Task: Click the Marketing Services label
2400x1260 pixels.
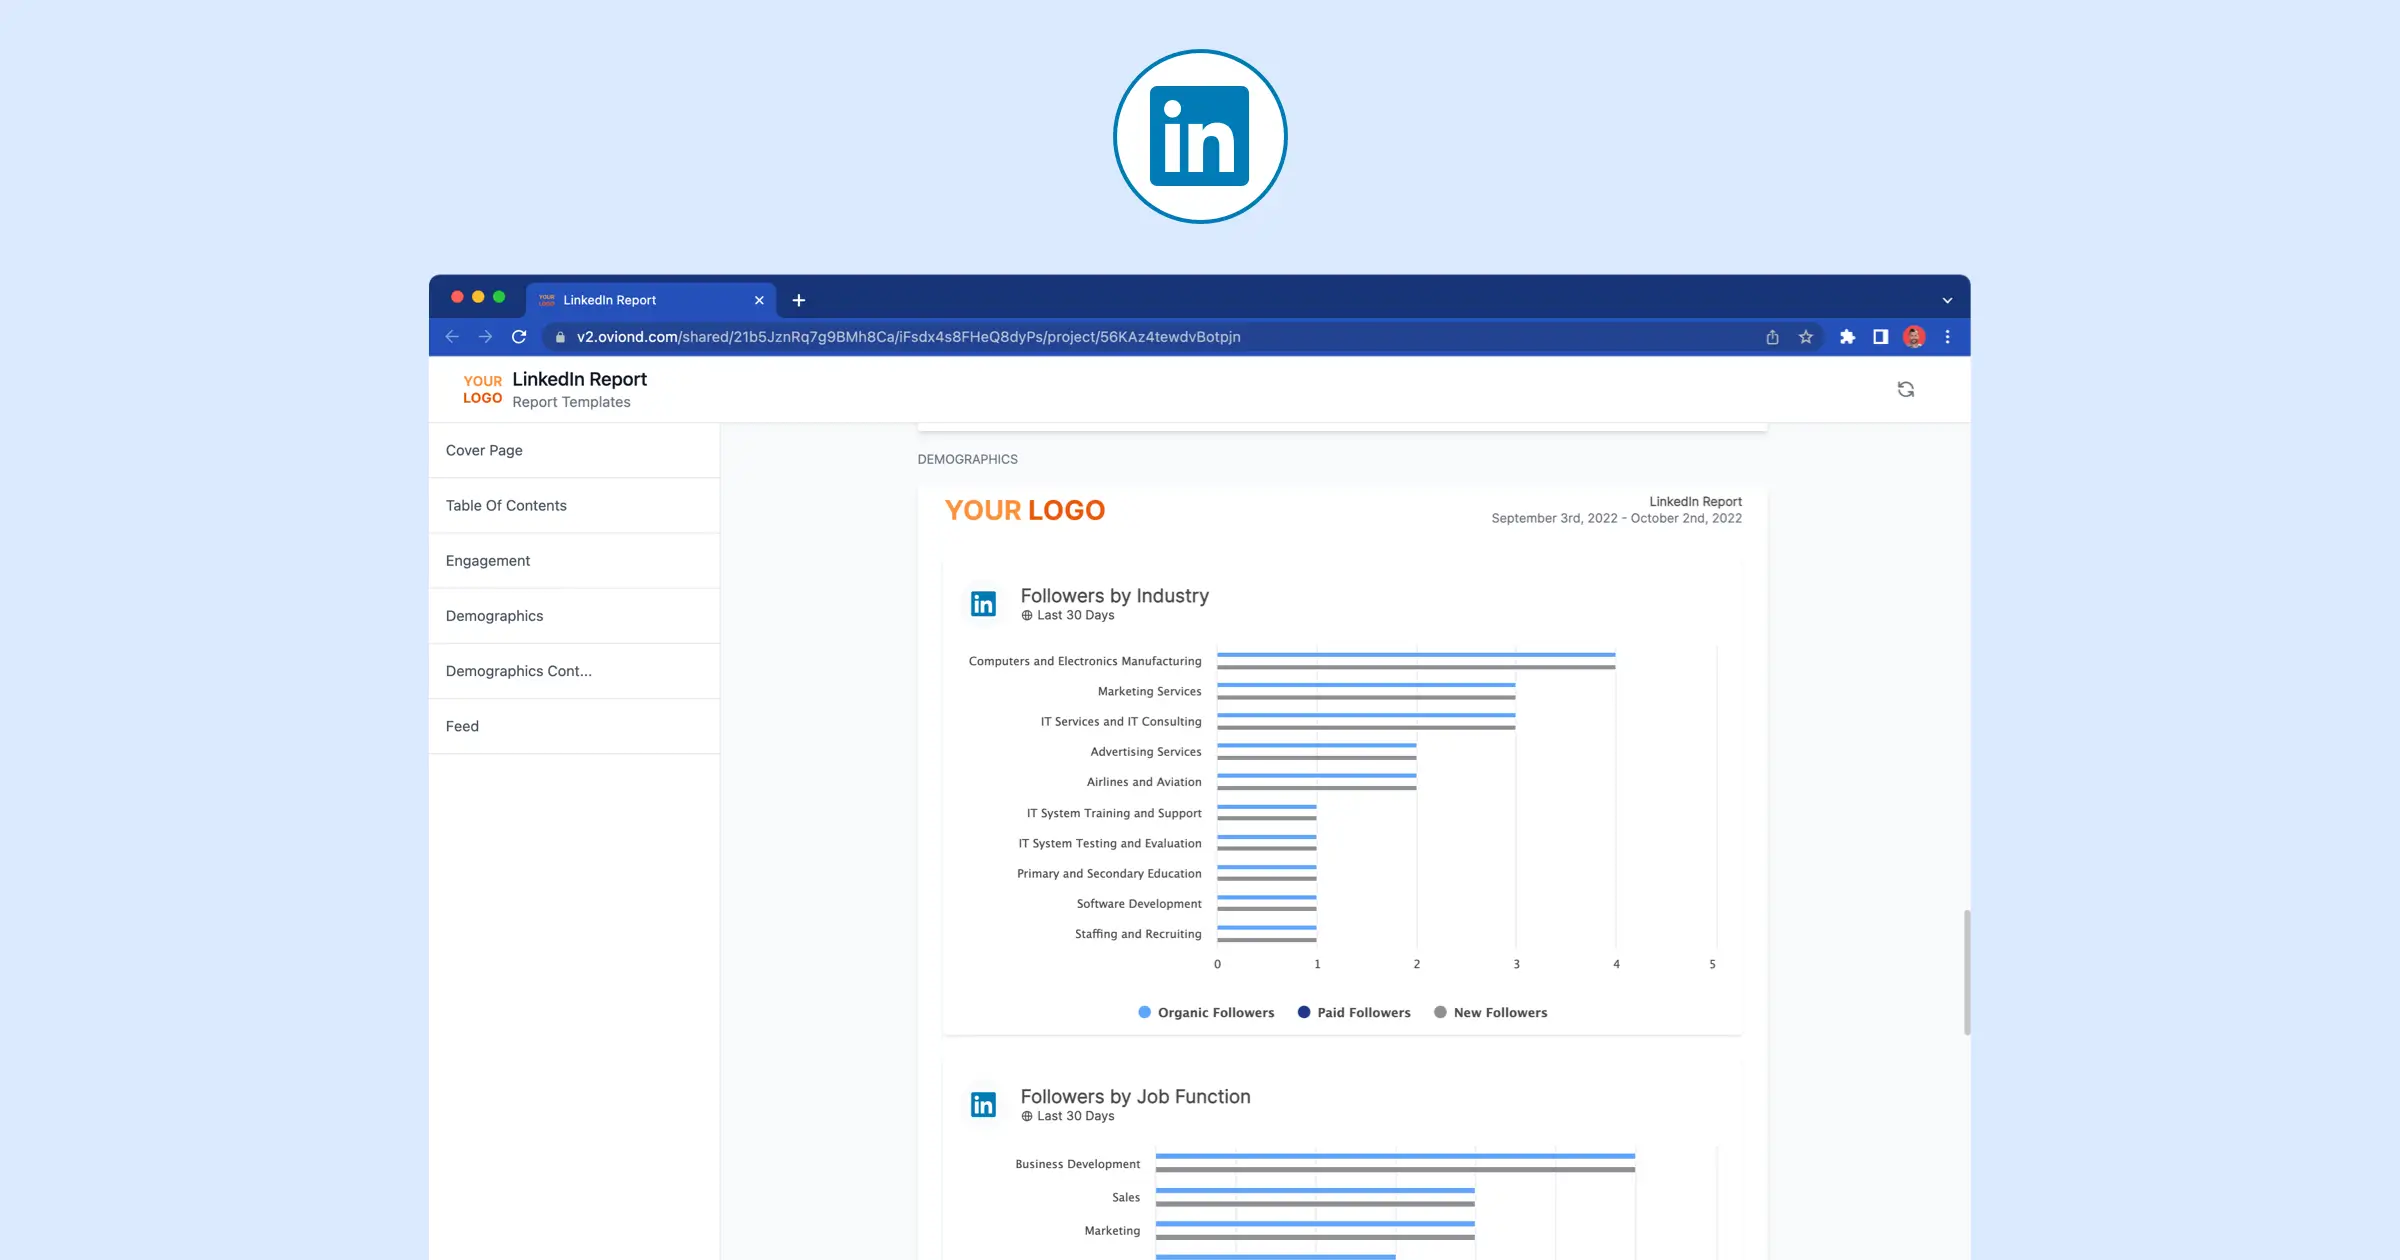Action: pyautogui.click(x=1149, y=691)
